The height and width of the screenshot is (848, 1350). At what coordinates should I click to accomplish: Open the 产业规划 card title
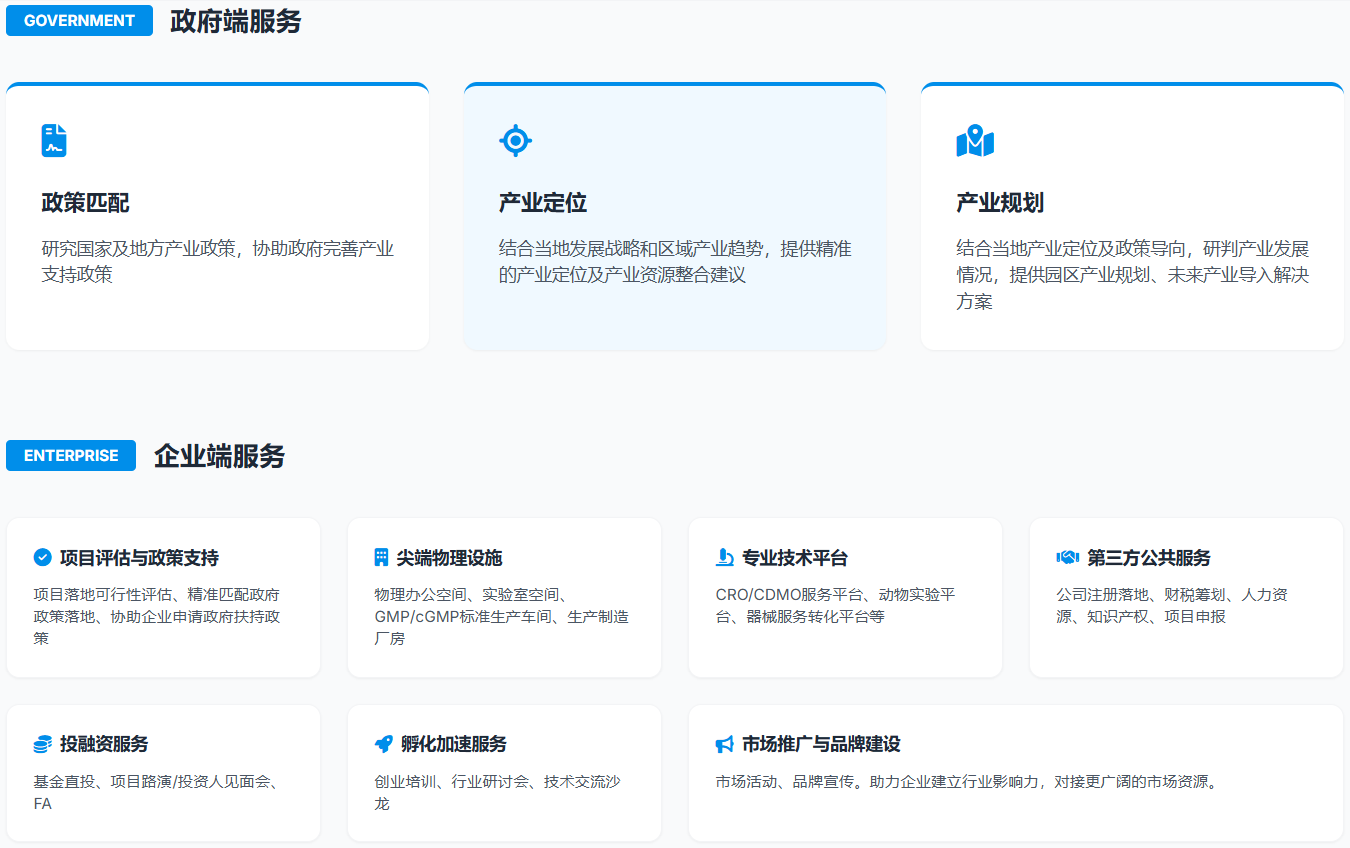coord(999,203)
